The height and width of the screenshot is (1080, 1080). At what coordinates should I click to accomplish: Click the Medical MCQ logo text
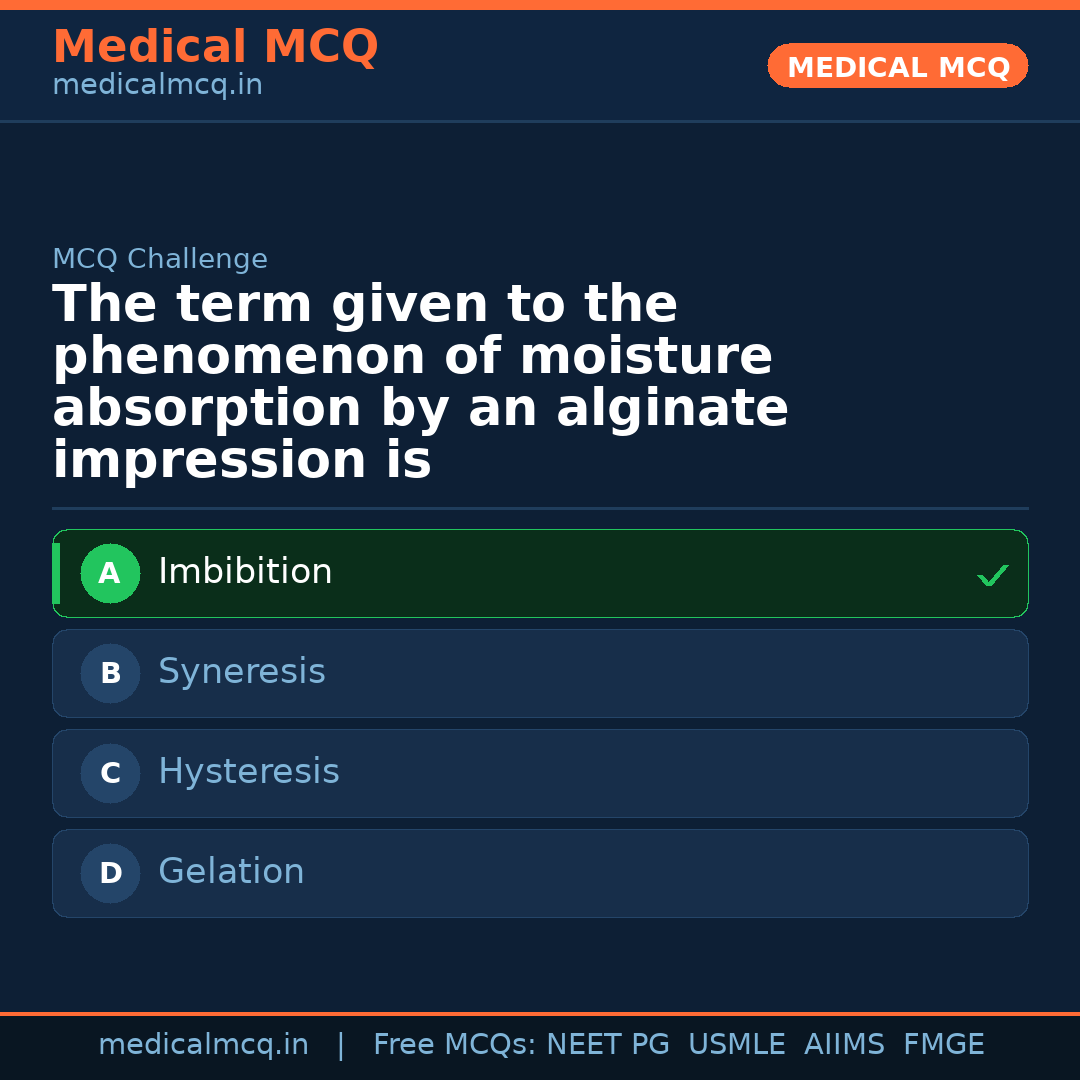click(x=215, y=46)
